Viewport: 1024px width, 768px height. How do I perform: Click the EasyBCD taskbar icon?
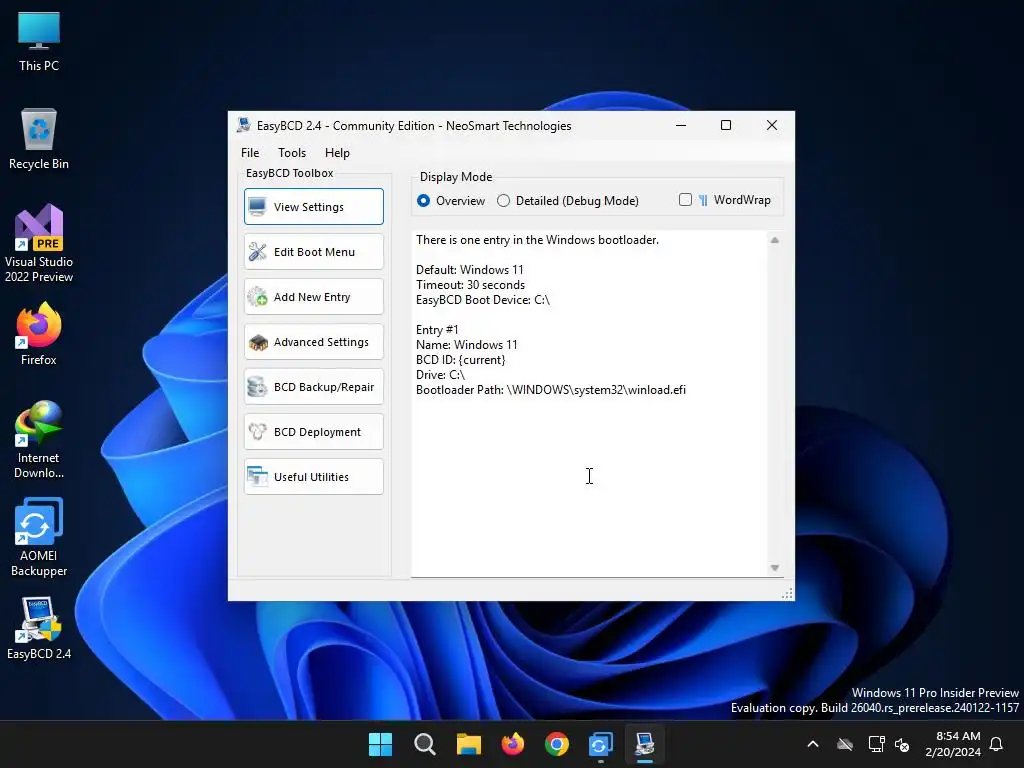pos(645,744)
